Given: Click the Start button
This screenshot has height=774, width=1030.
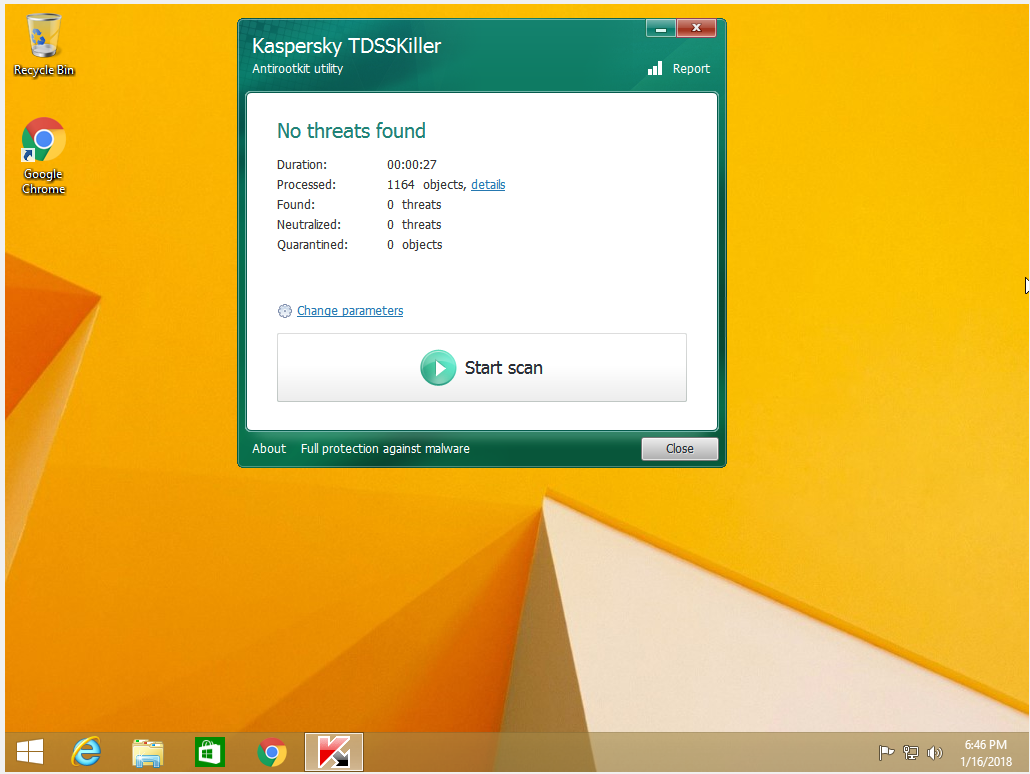Looking at the screenshot, I should tap(29, 751).
